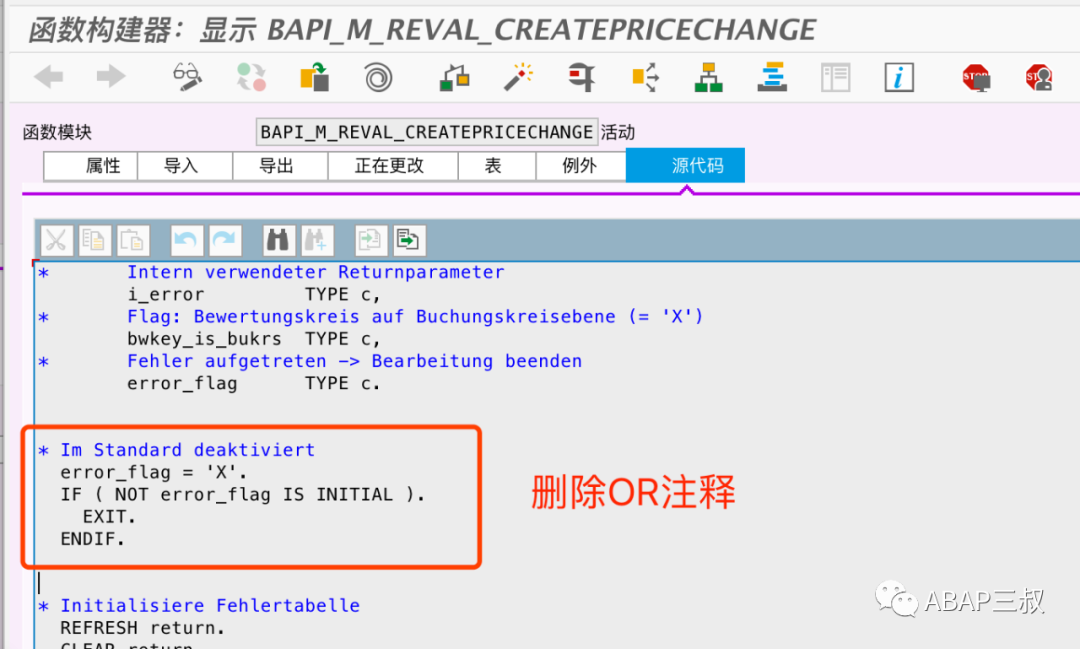1080x649 pixels.
Task: Click the check syntax scales icon
Action: 454,77
